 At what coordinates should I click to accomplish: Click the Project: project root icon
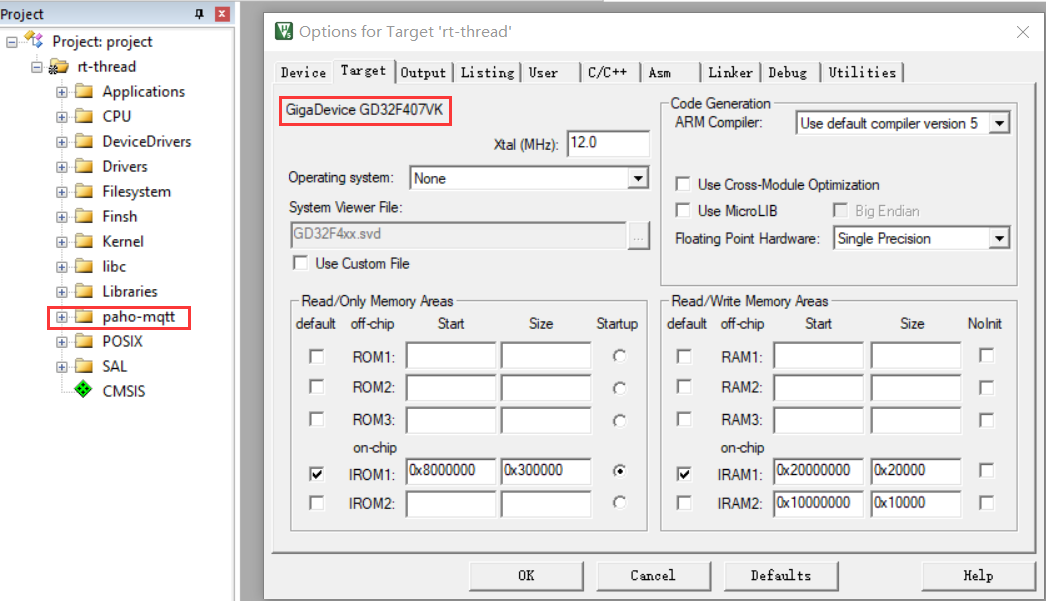pyautogui.click(x=34, y=40)
